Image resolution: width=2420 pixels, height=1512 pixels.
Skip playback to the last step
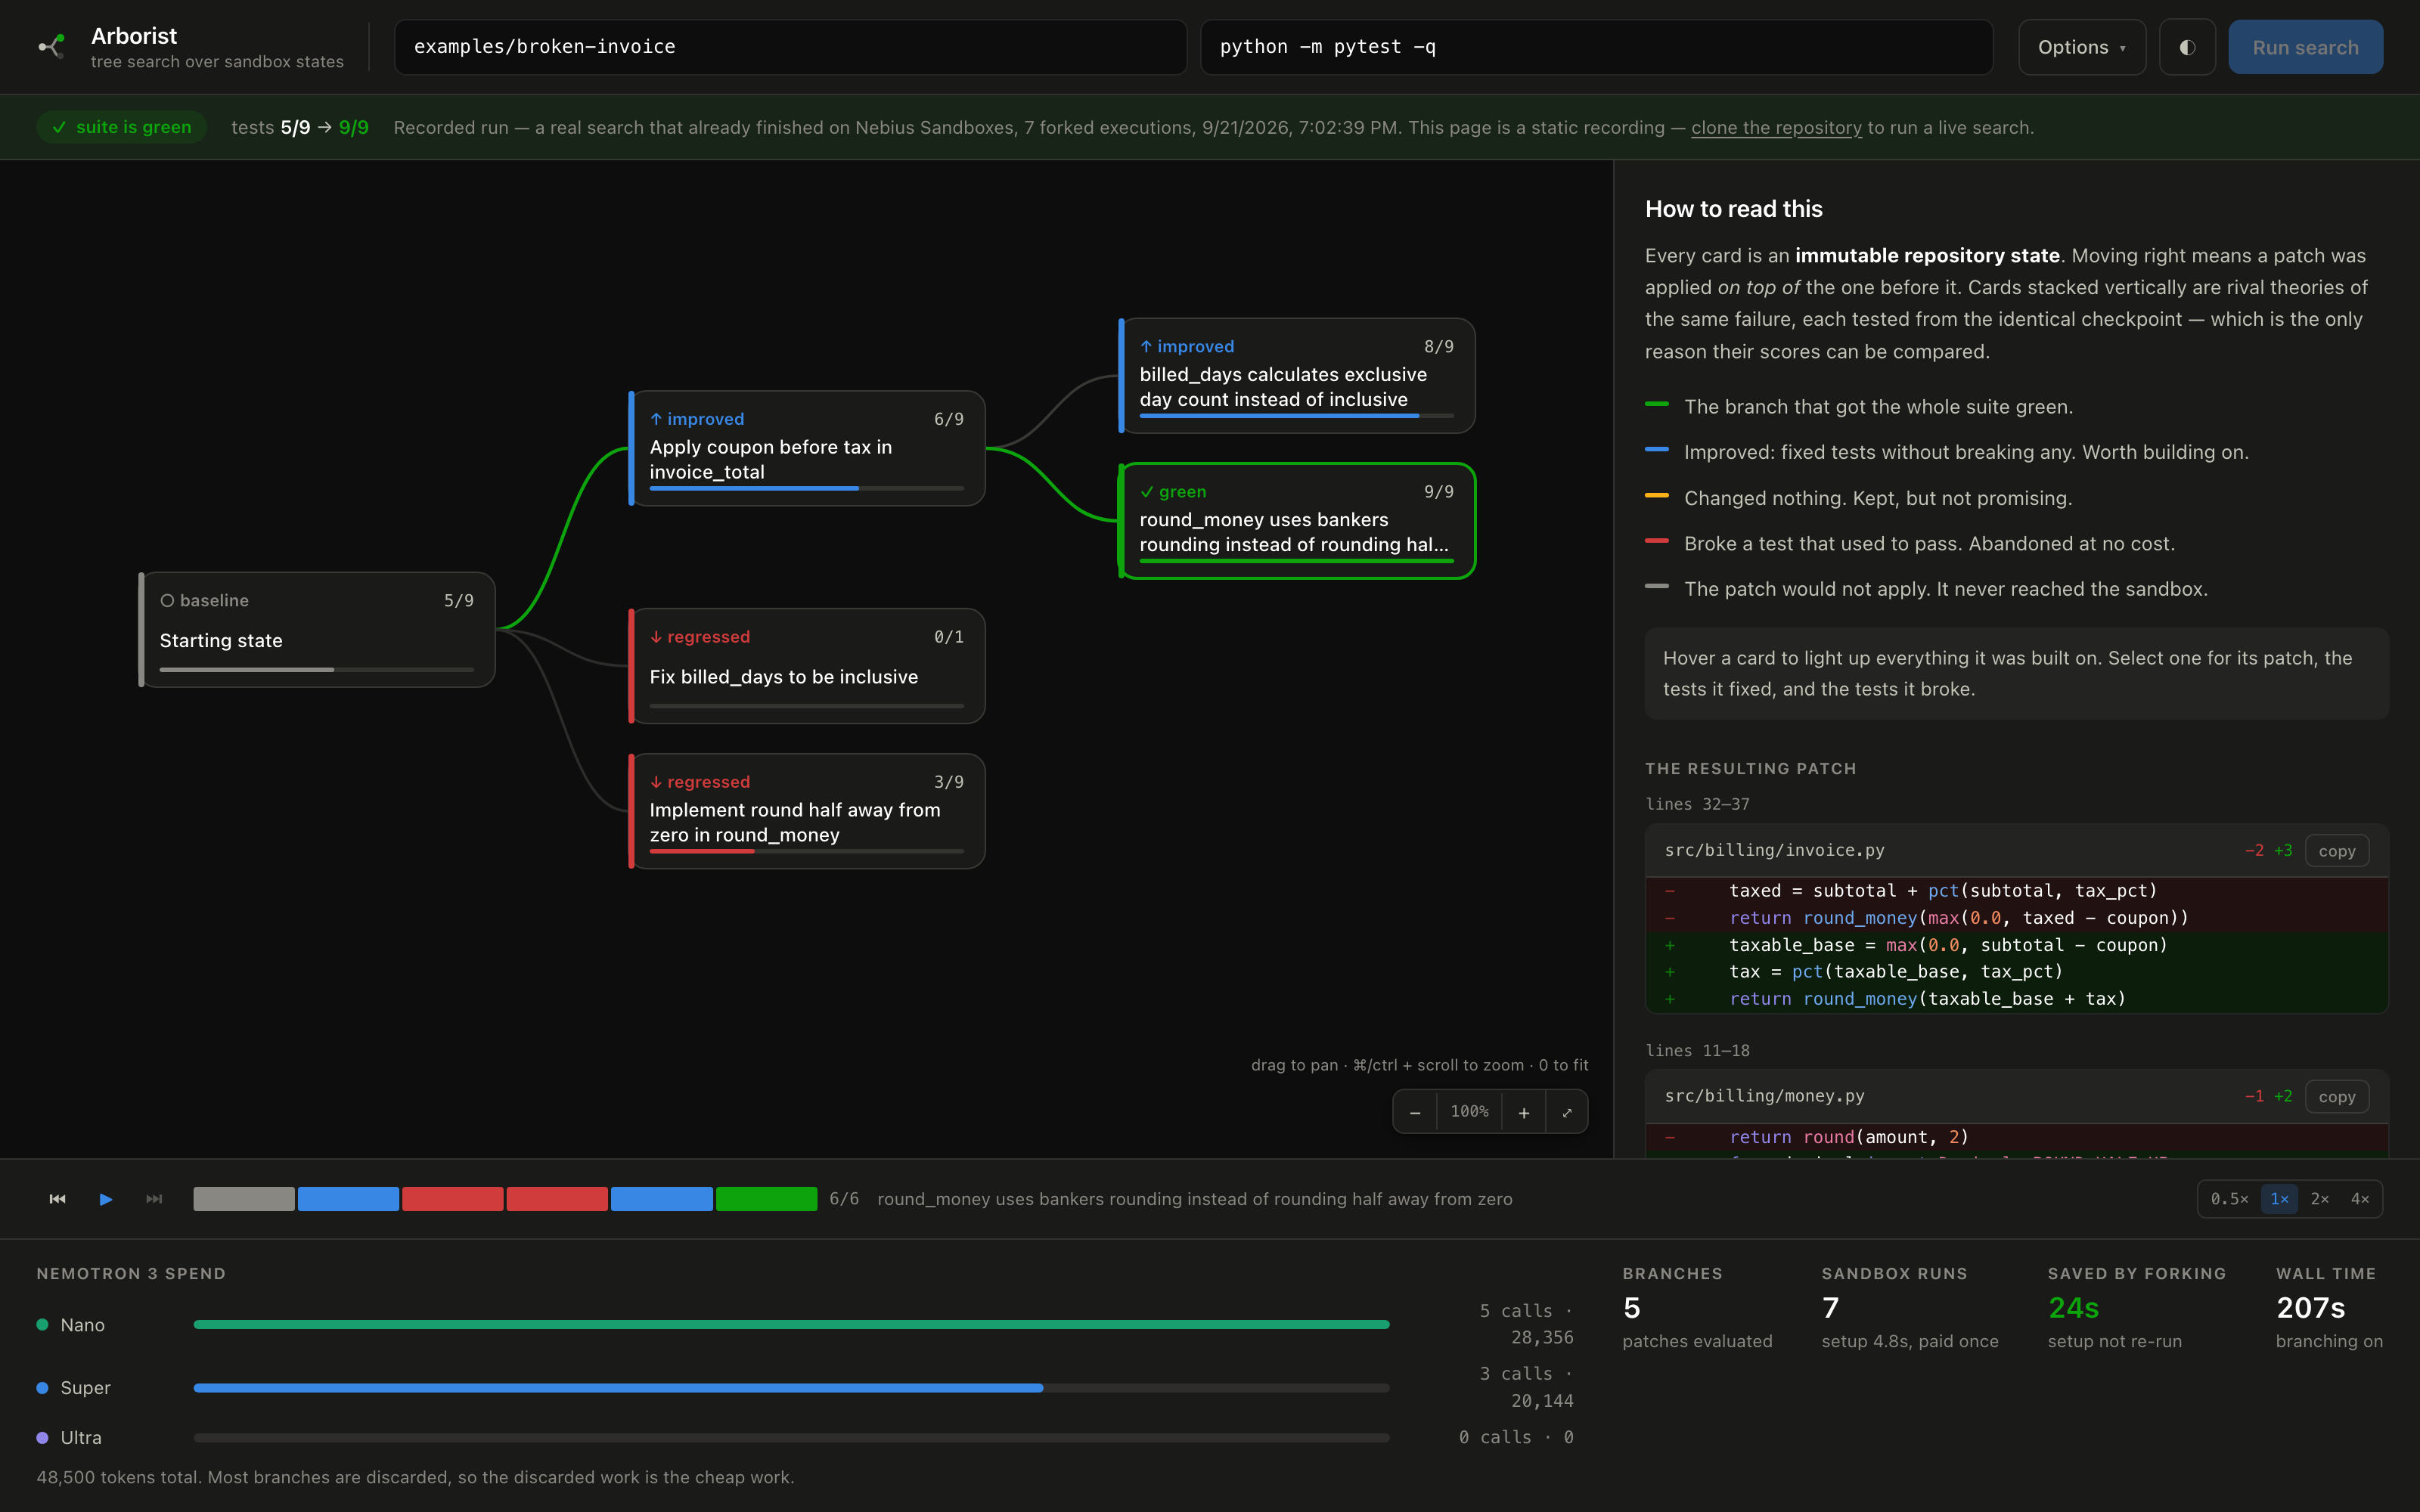pyautogui.click(x=154, y=1199)
